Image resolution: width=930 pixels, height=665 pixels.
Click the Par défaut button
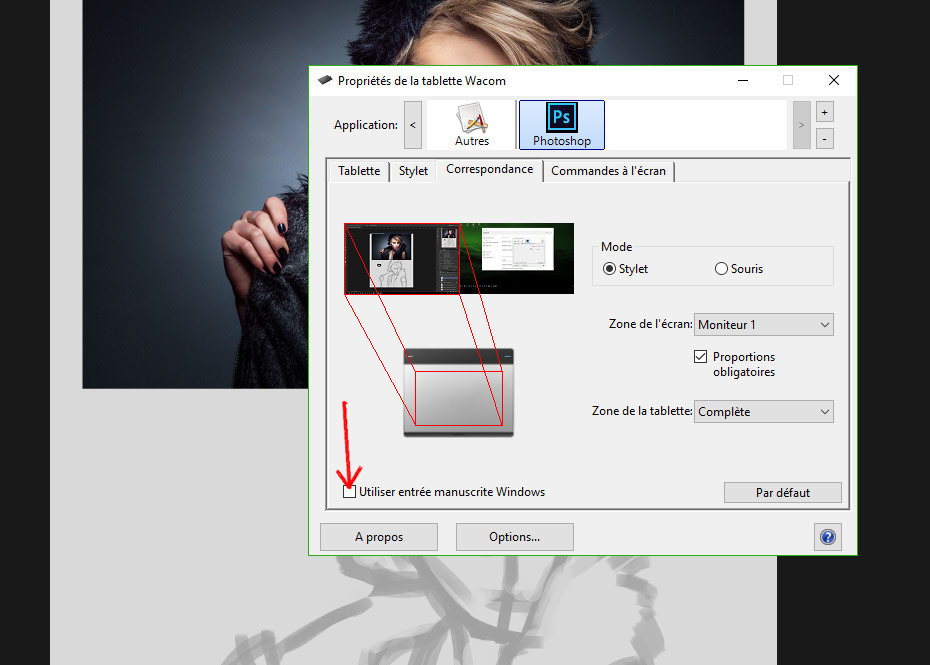(782, 492)
